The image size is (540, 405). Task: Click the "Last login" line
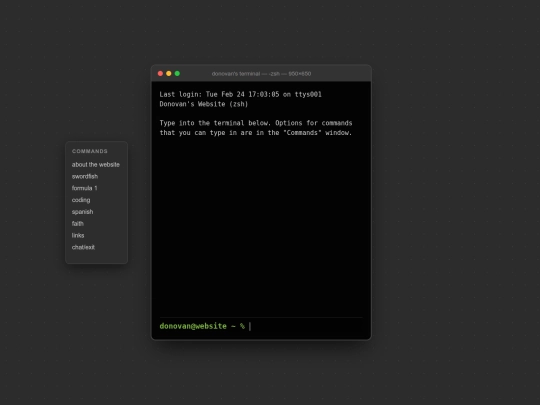(x=240, y=94)
